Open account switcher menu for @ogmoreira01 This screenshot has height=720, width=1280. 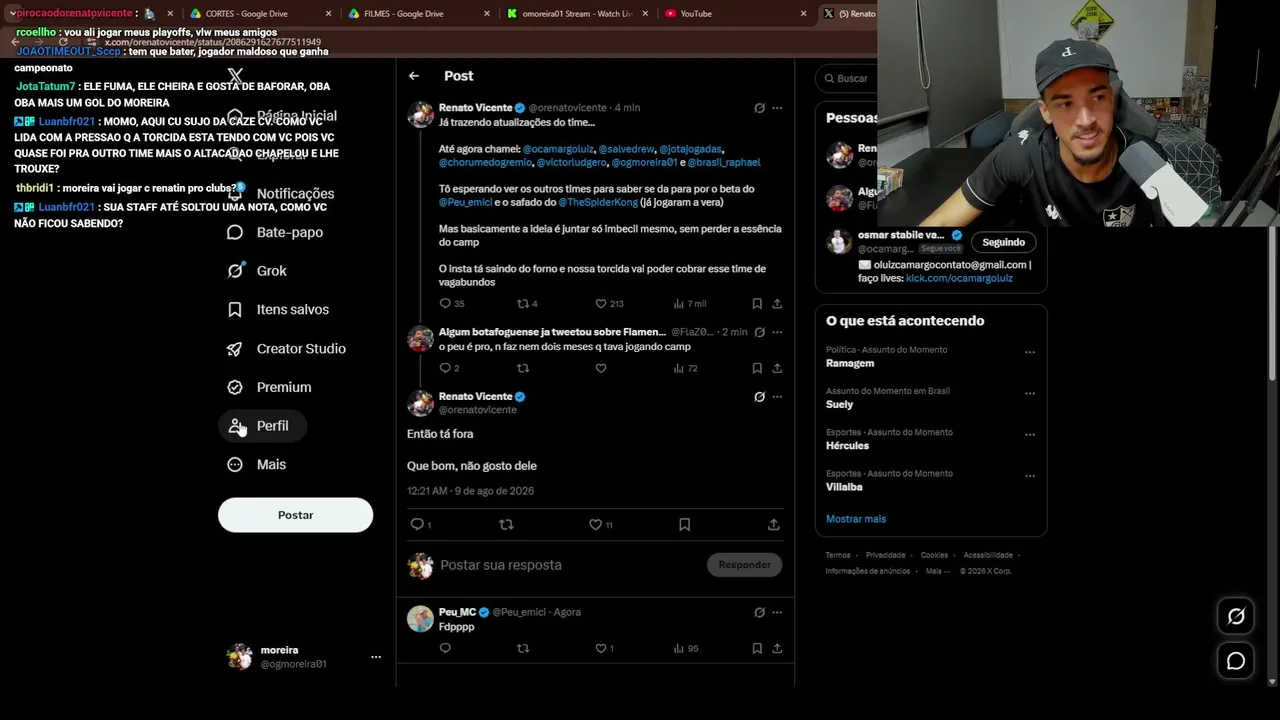pos(376,657)
